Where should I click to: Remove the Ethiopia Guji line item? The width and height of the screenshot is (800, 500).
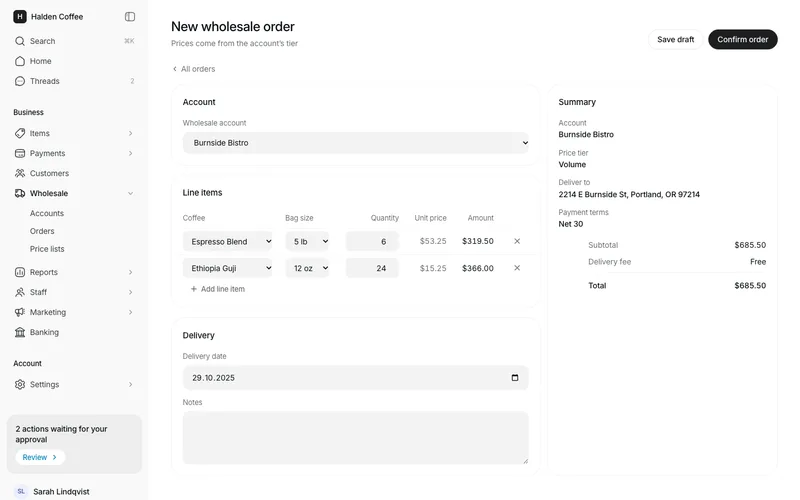(517, 268)
